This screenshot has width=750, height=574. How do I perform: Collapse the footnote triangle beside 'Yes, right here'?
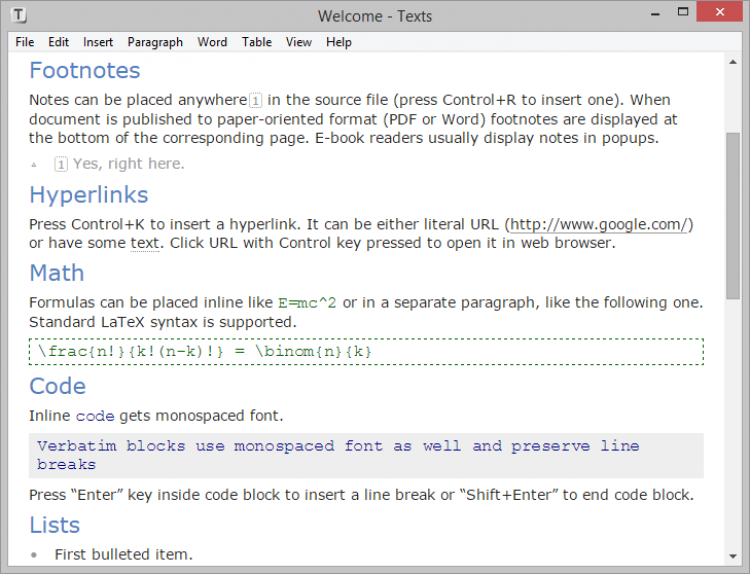35,164
